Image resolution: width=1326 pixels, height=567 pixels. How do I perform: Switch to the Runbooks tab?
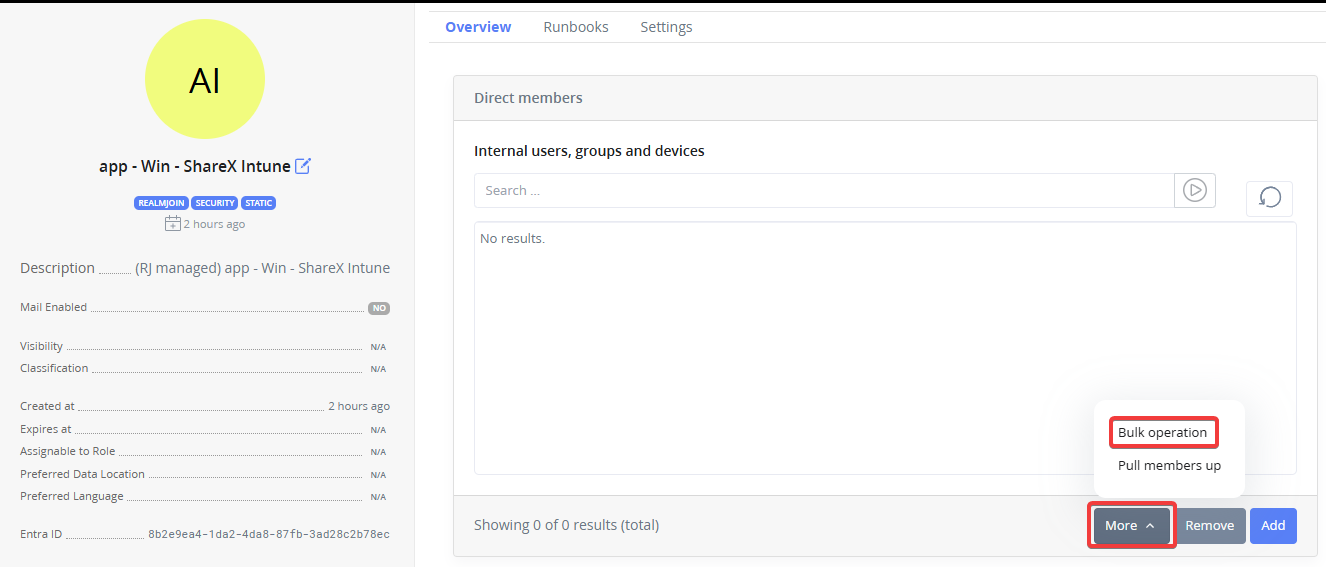click(576, 27)
